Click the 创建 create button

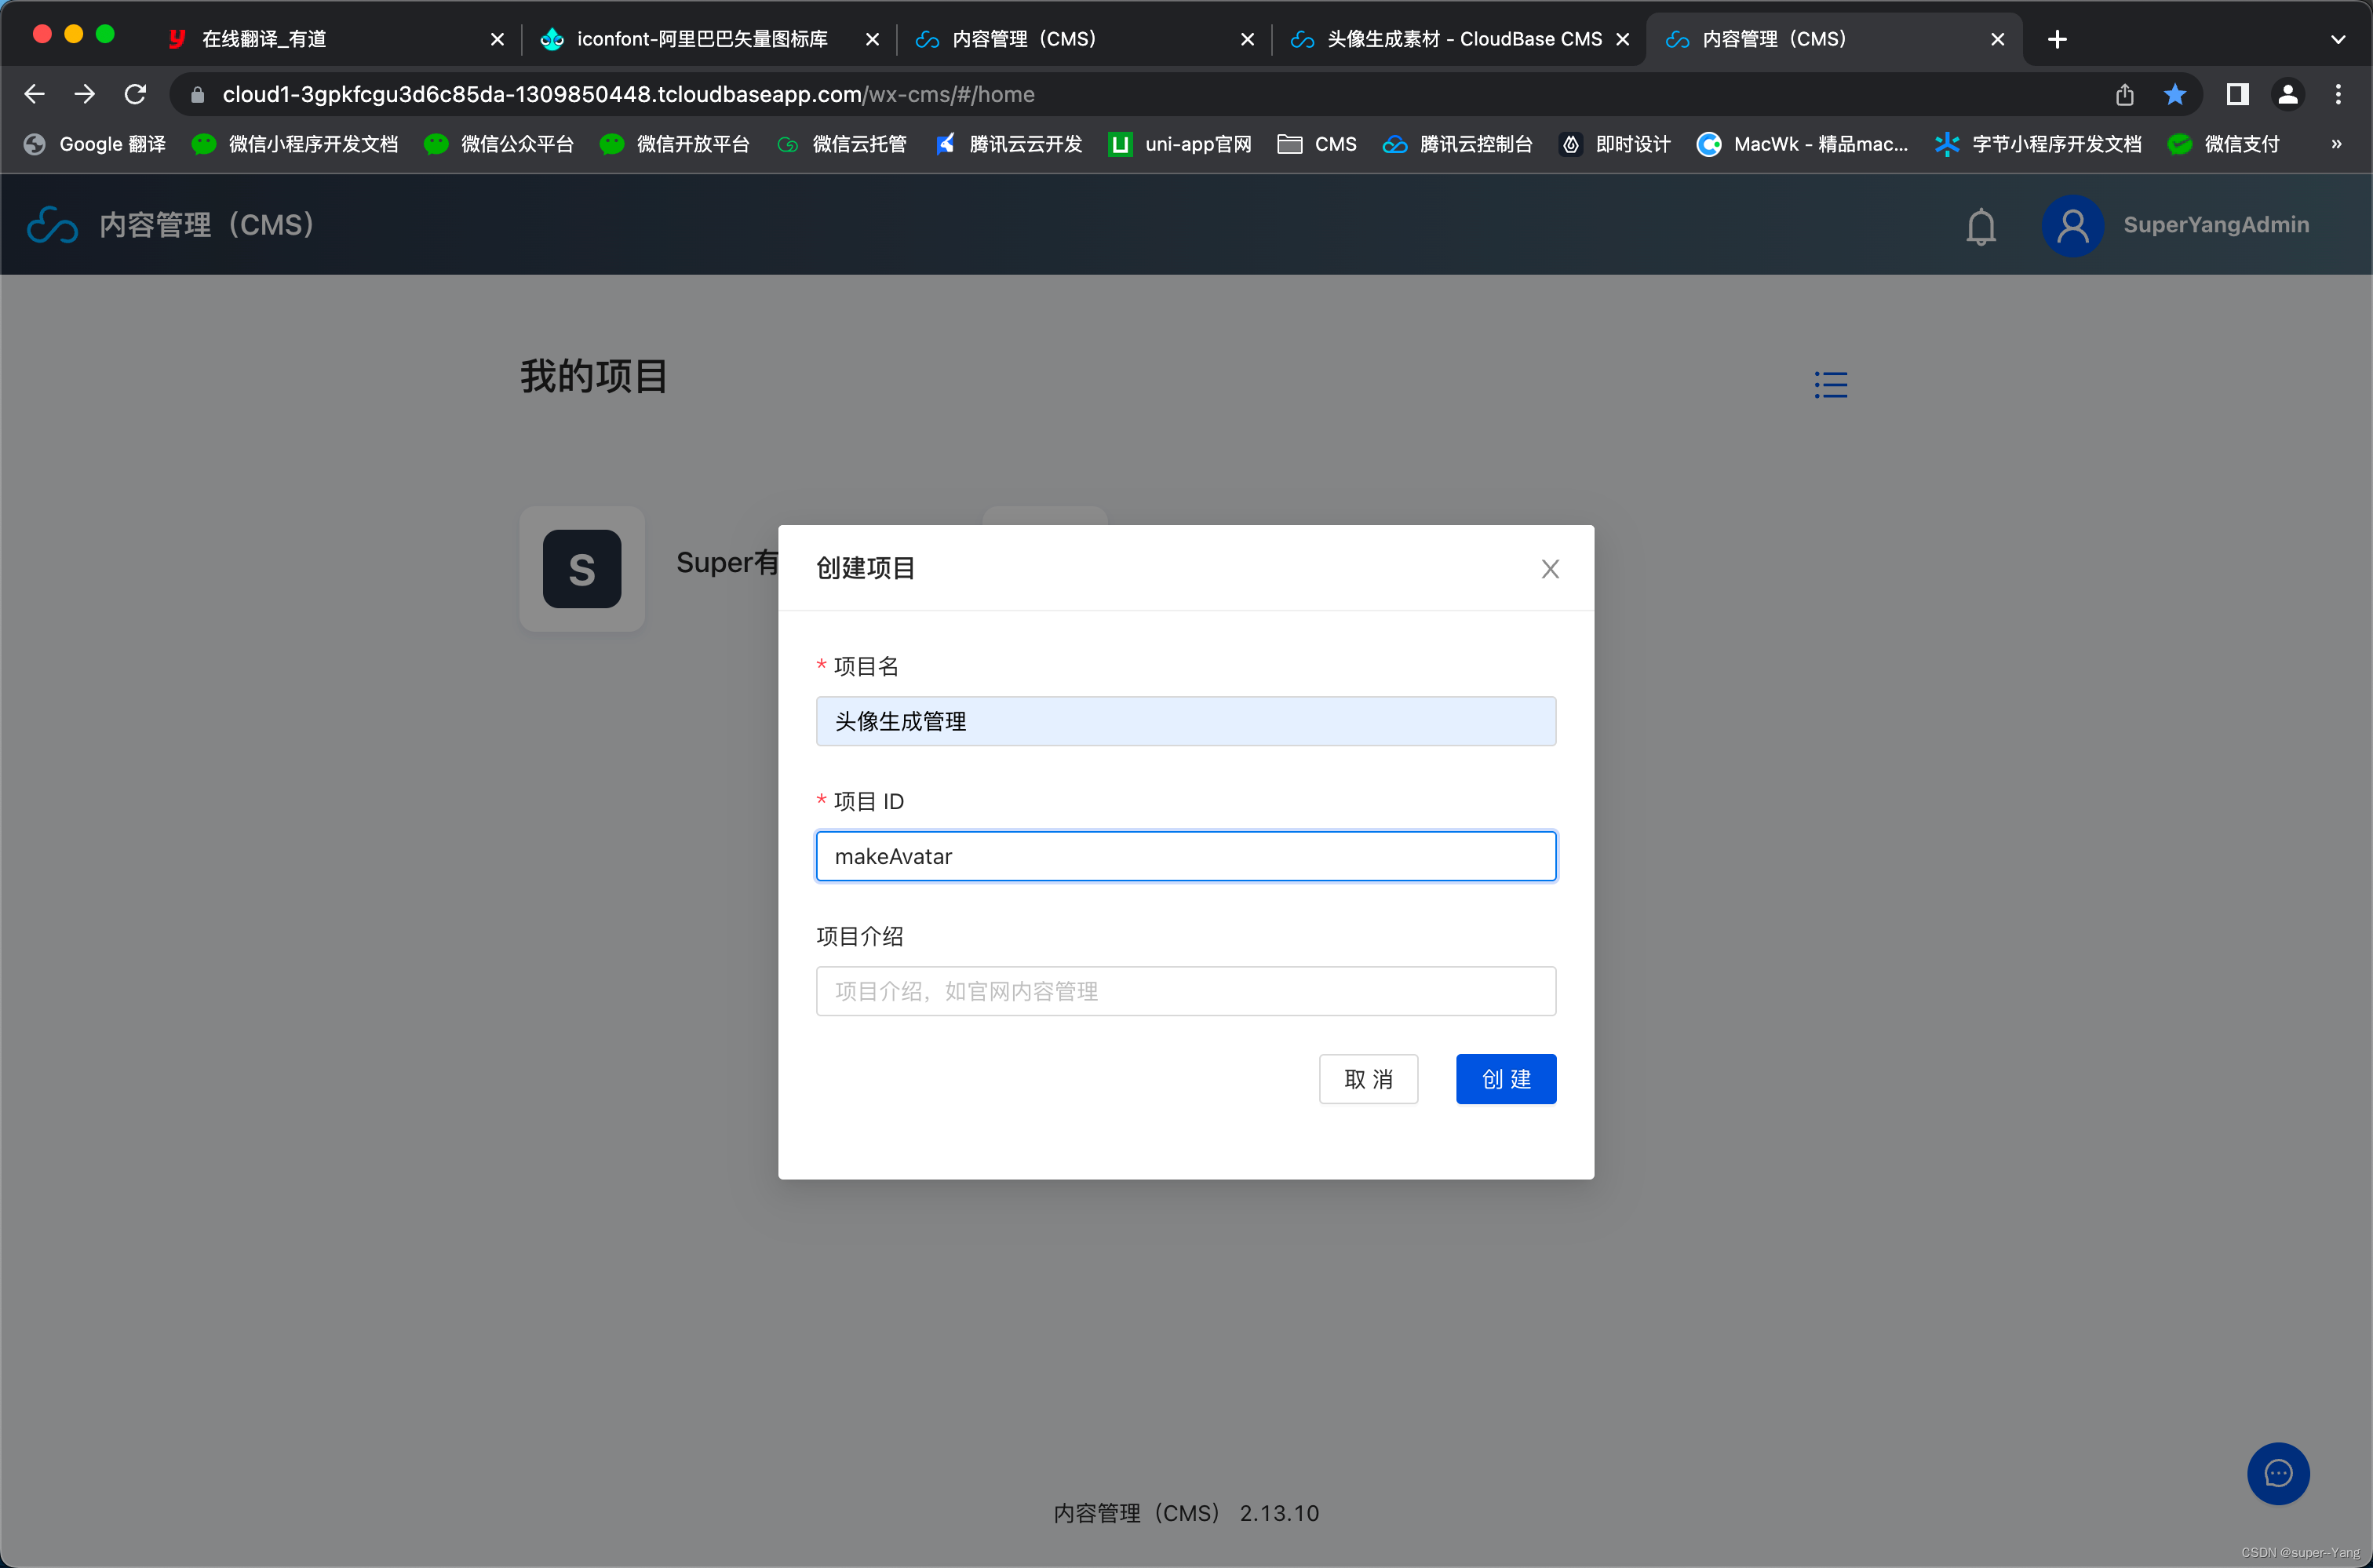click(x=1506, y=1079)
